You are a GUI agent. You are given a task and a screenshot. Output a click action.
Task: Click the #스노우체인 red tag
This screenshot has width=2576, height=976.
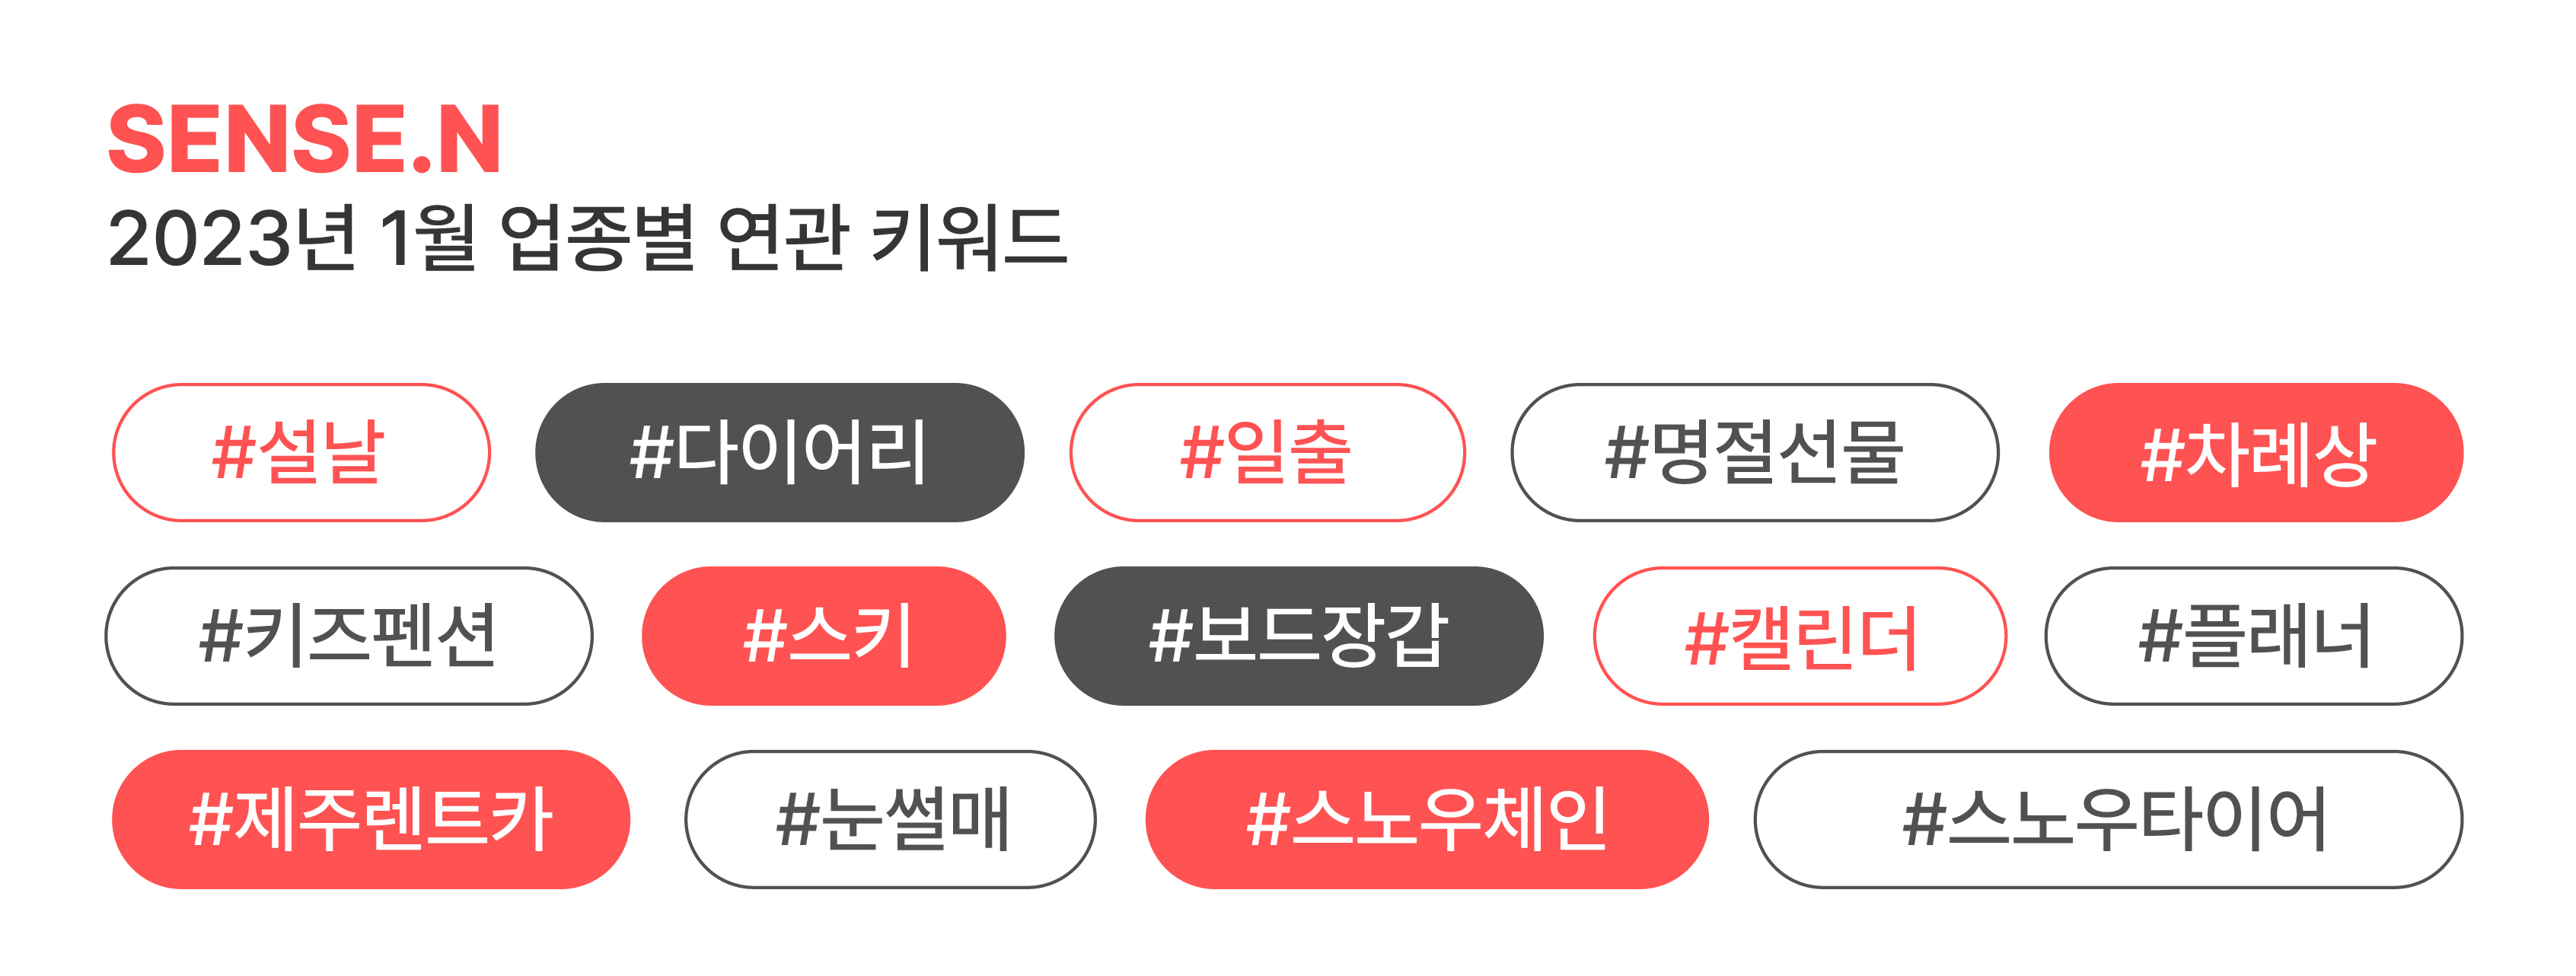pyautogui.click(x=1427, y=819)
